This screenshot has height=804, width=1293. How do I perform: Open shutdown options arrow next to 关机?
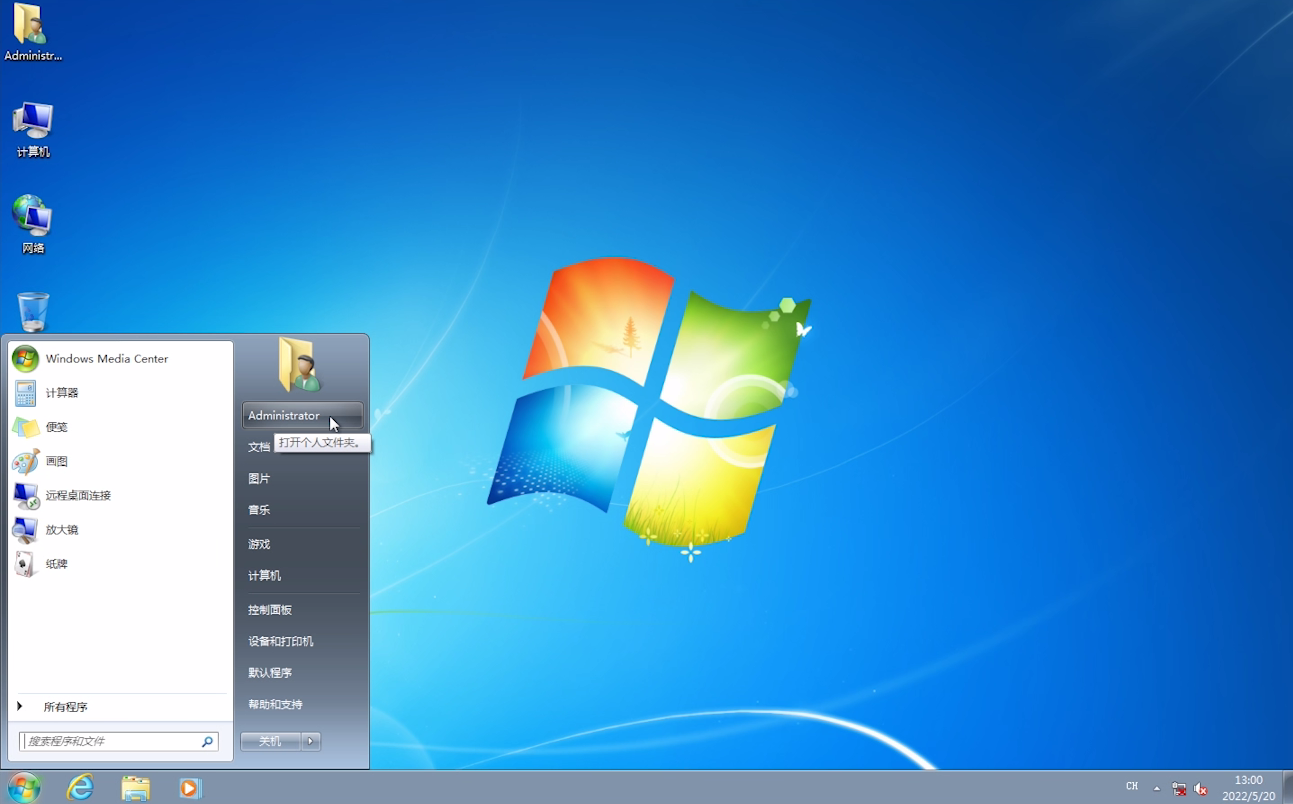(x=311, y=741)
